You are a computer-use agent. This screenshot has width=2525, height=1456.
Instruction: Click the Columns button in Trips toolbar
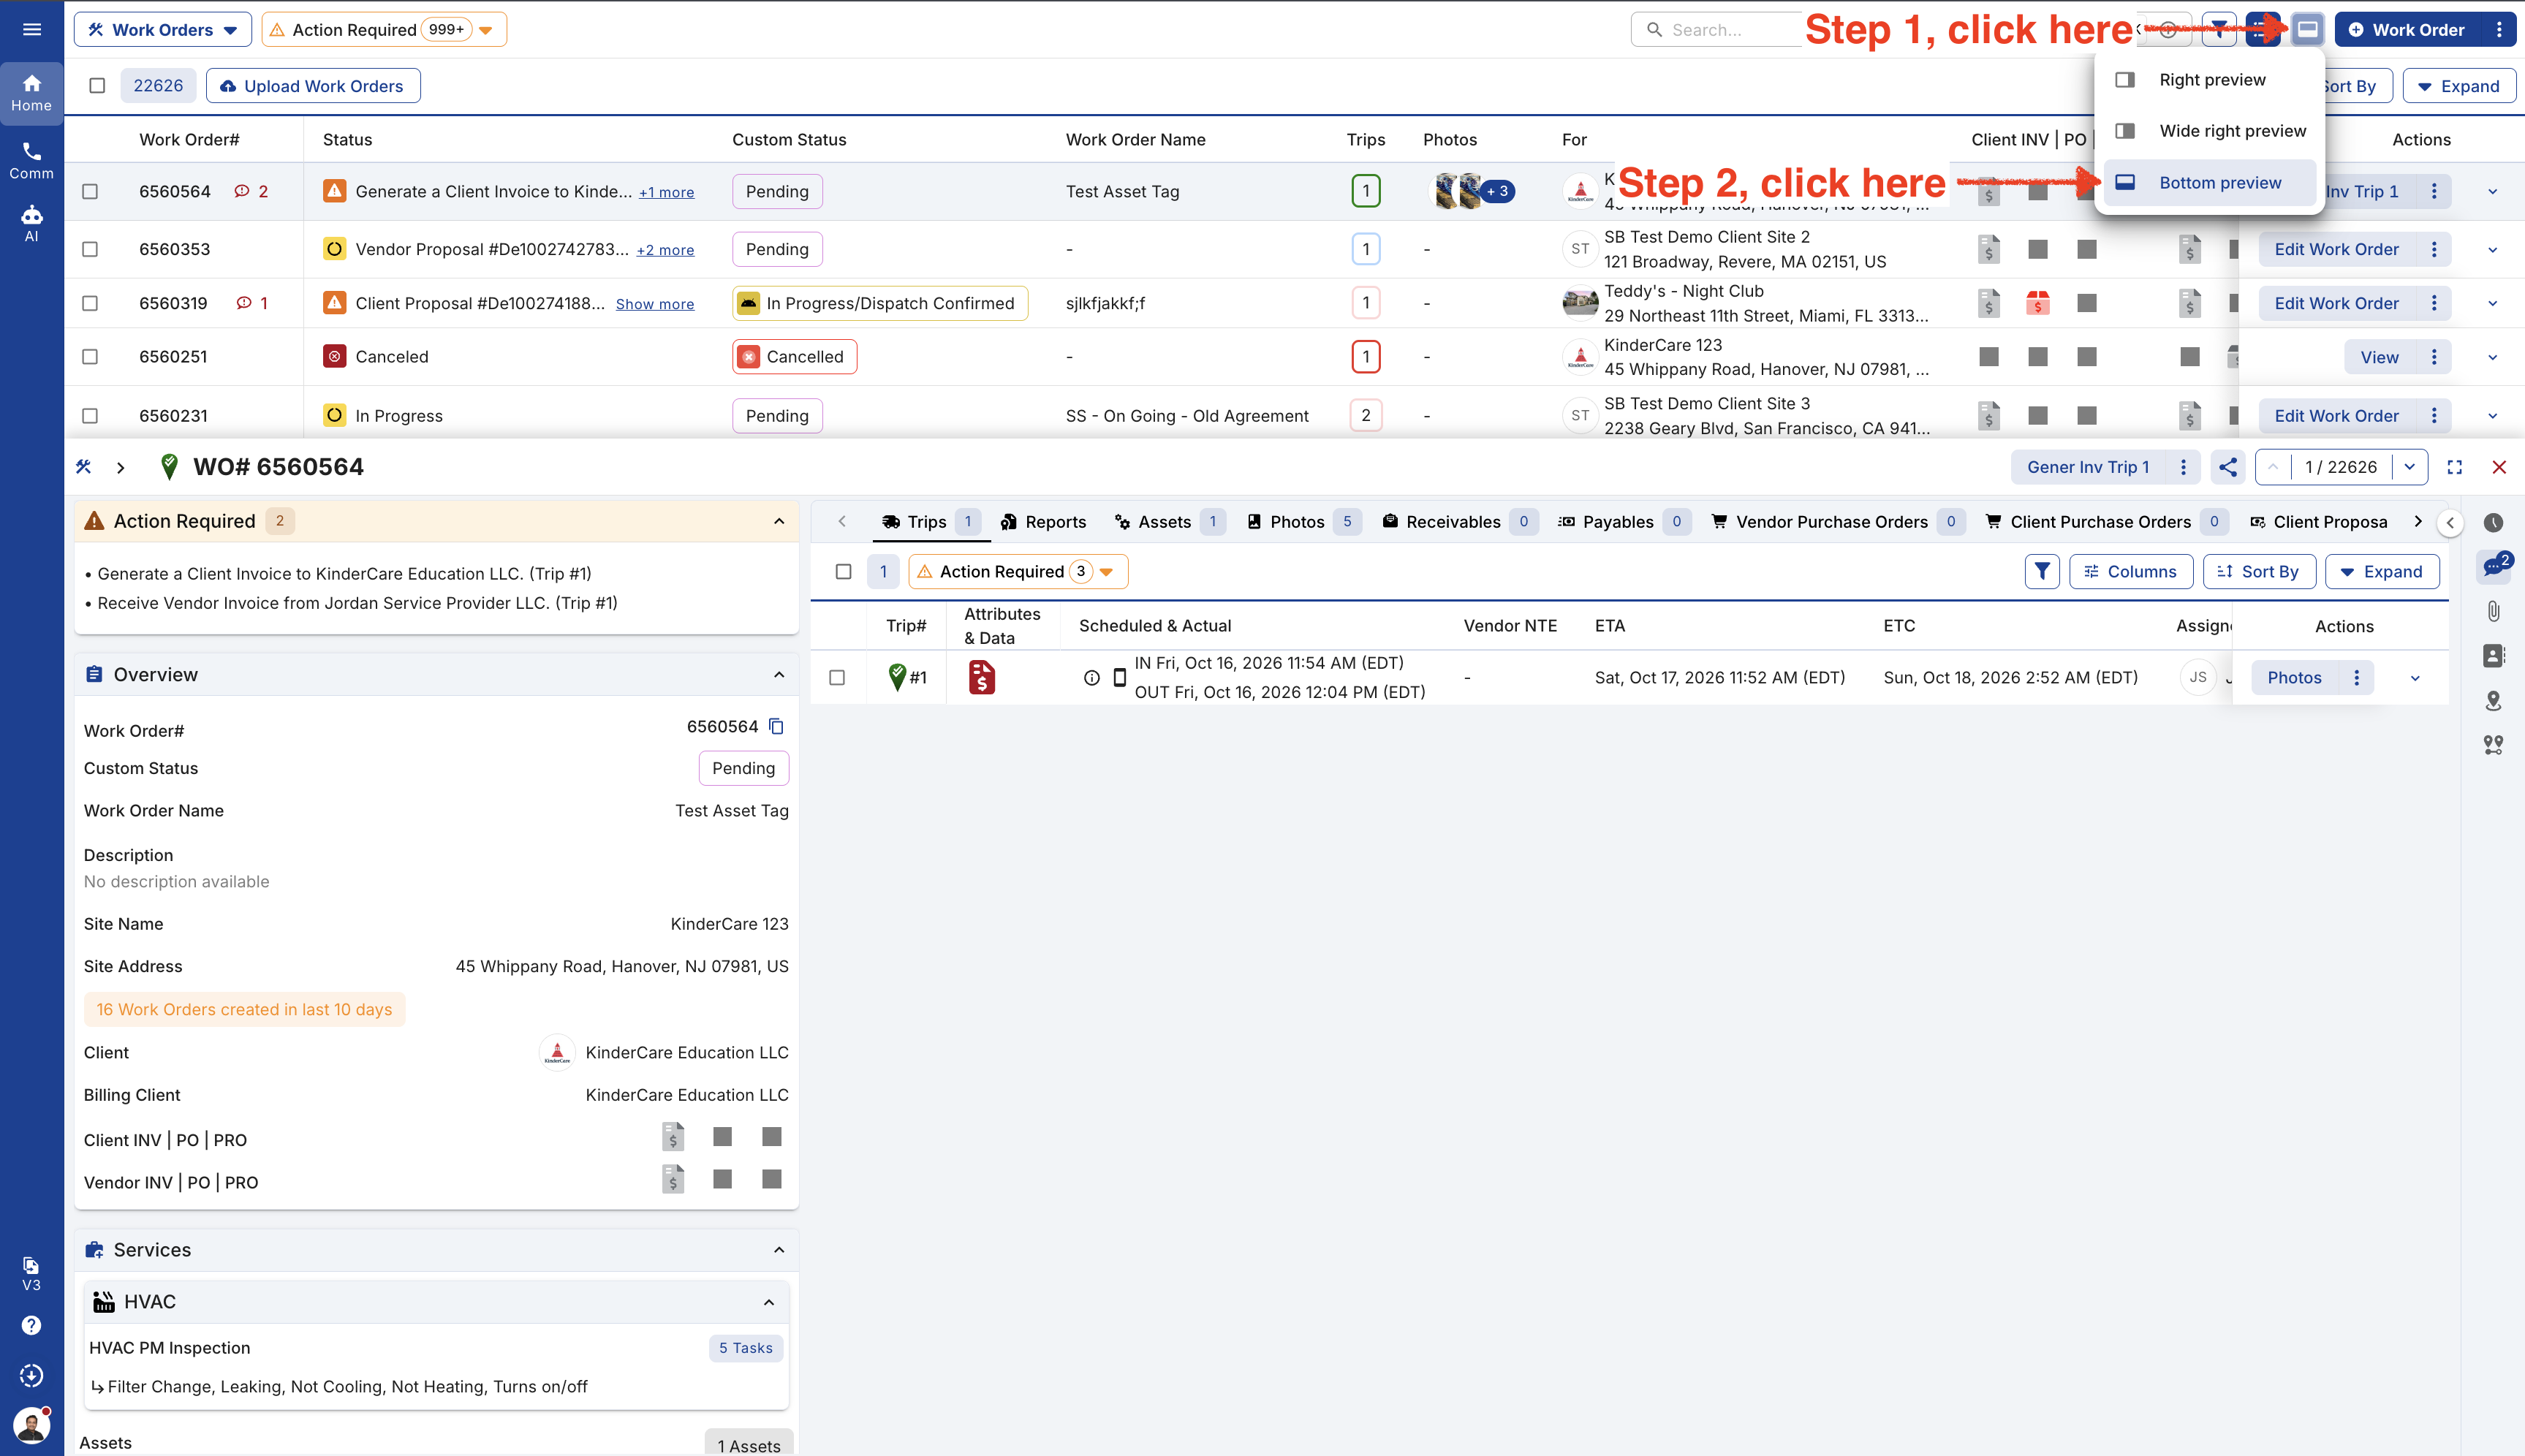[2131, 571]
